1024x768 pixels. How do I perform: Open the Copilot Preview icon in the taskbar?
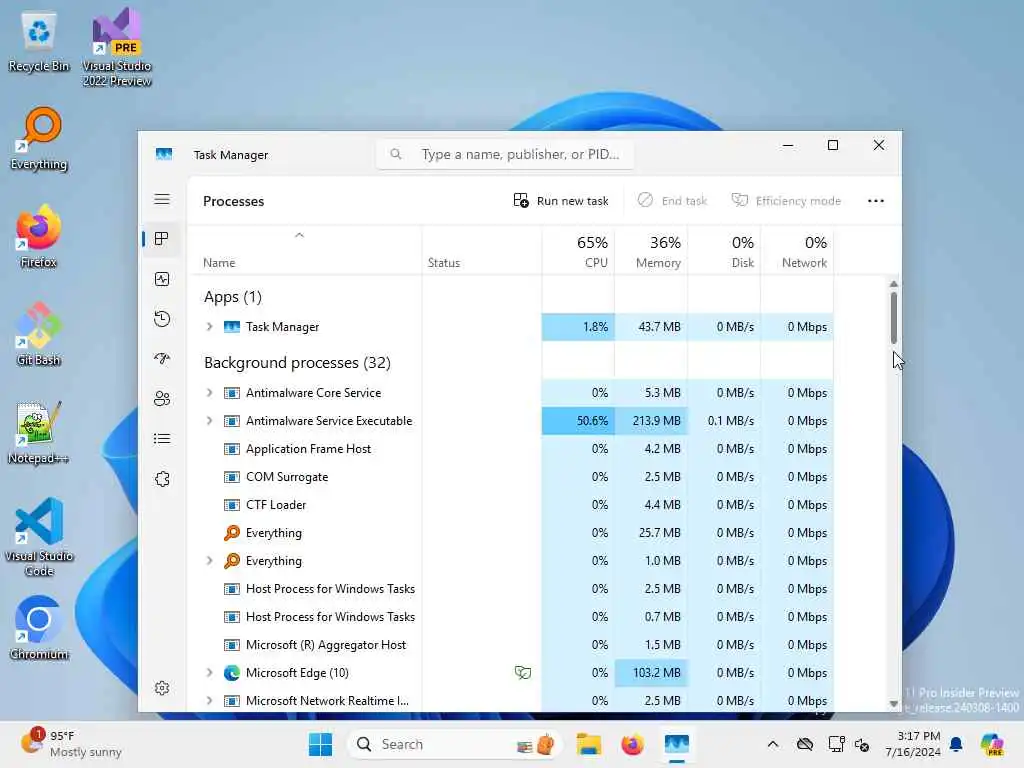992,744
